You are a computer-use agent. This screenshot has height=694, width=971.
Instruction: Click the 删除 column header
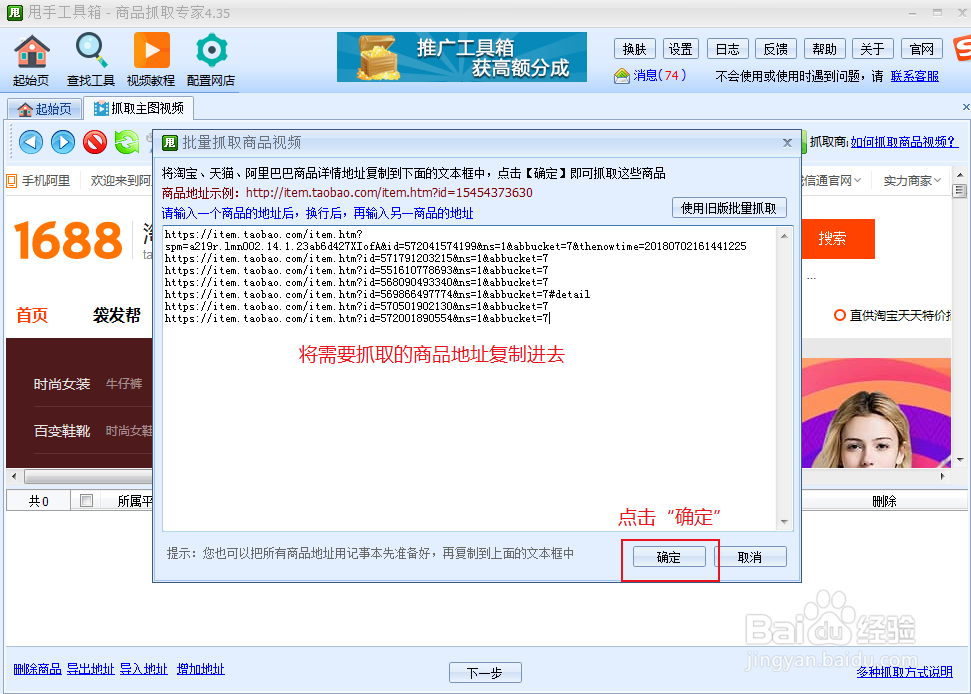coord(884,501)
